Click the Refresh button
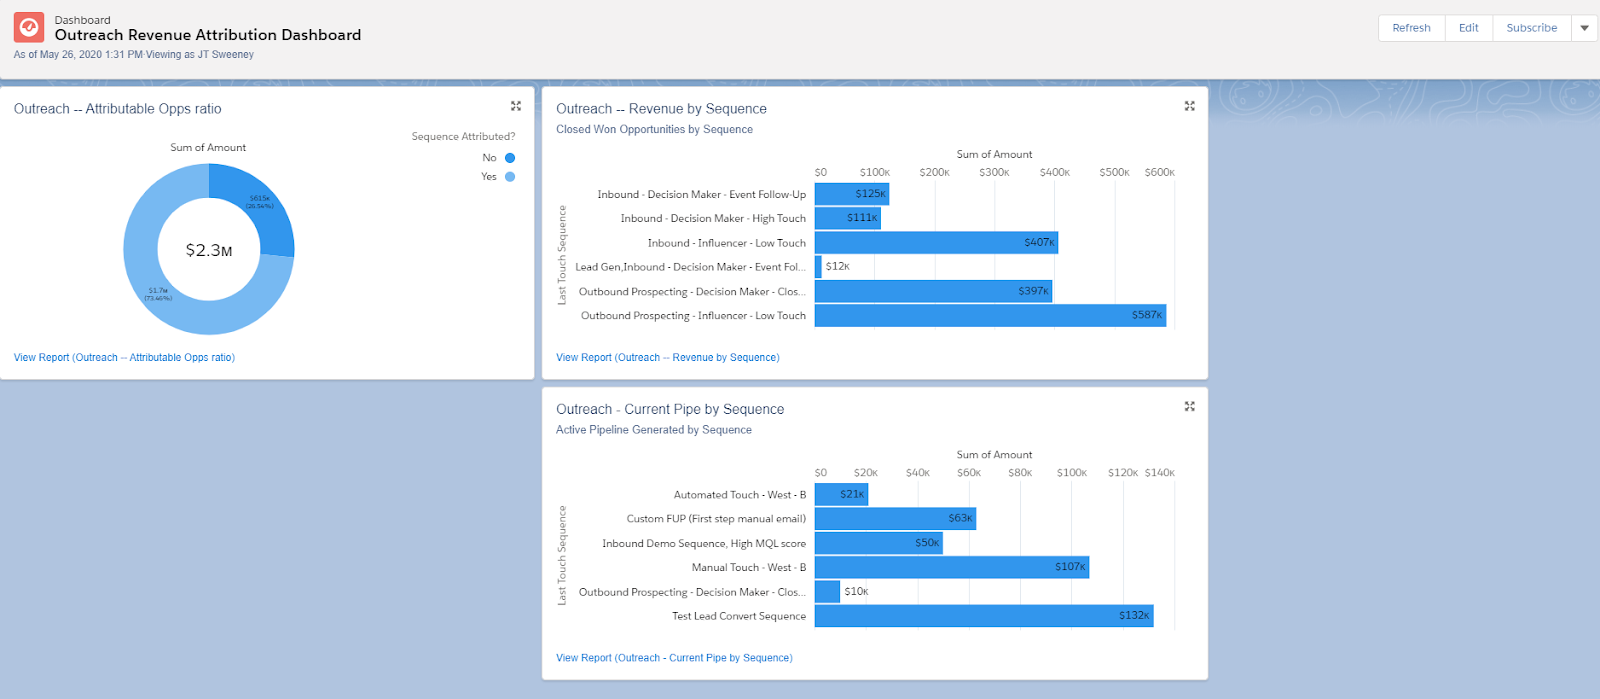 1411,28
